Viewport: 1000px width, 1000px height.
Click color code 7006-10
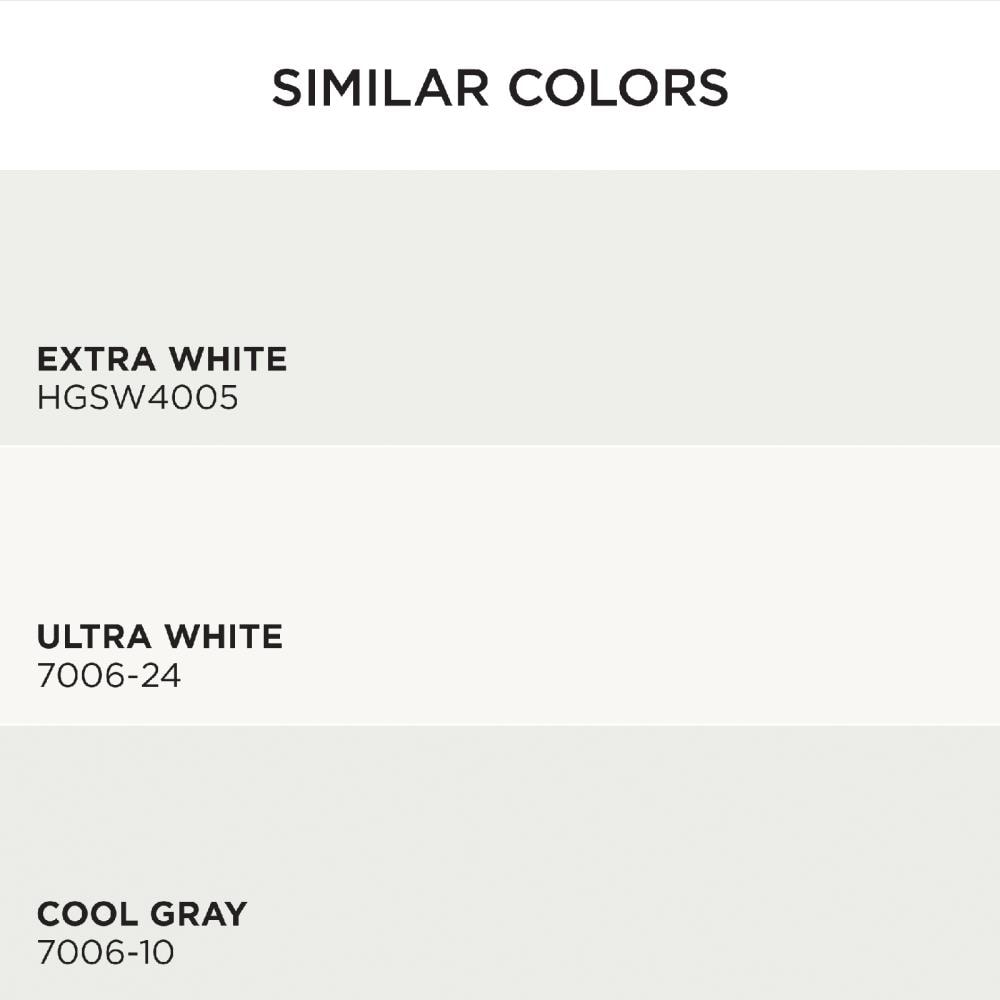pos(105,953)
